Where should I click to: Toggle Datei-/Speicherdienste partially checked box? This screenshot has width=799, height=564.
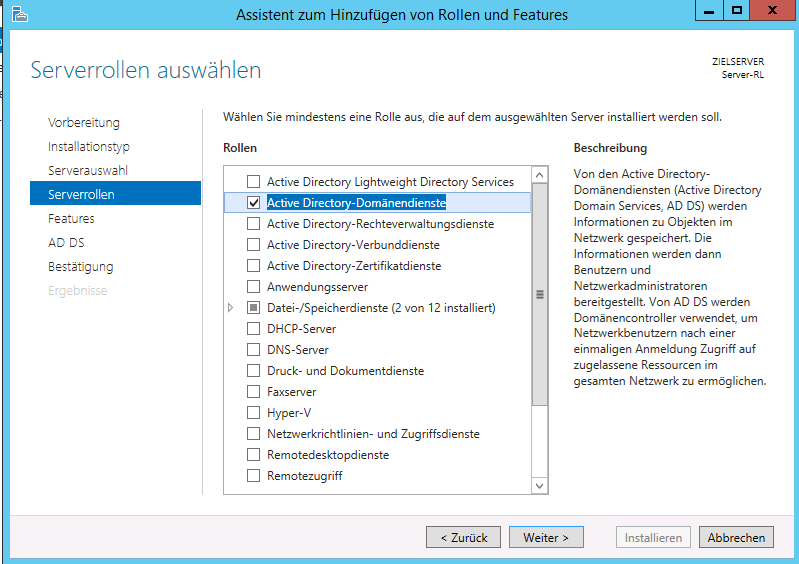(x=253, y=308)
